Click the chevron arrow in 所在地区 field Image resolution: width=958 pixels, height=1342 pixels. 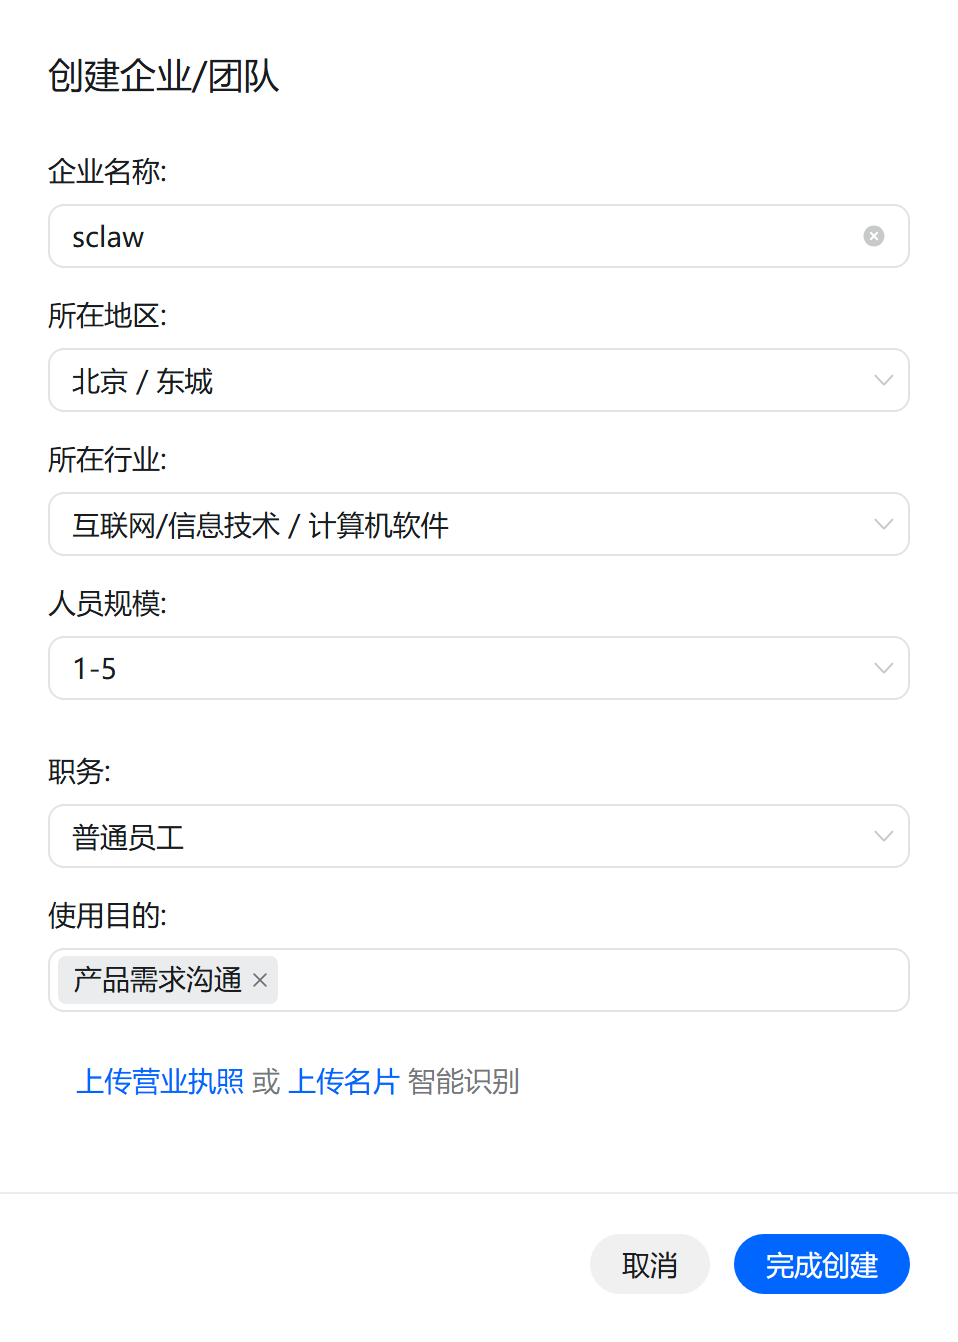[x=883, y=380]
